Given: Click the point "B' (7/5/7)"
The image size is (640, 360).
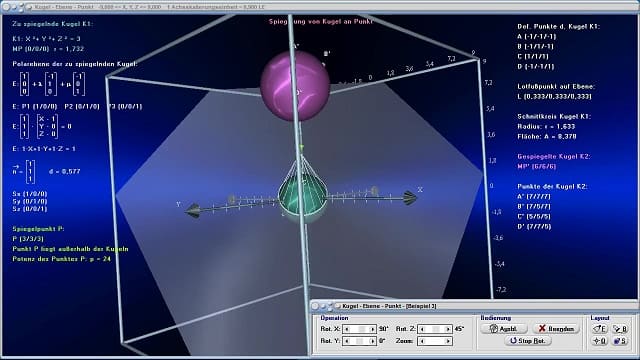Looking at the screenshot, I should [x=534, y=206].
